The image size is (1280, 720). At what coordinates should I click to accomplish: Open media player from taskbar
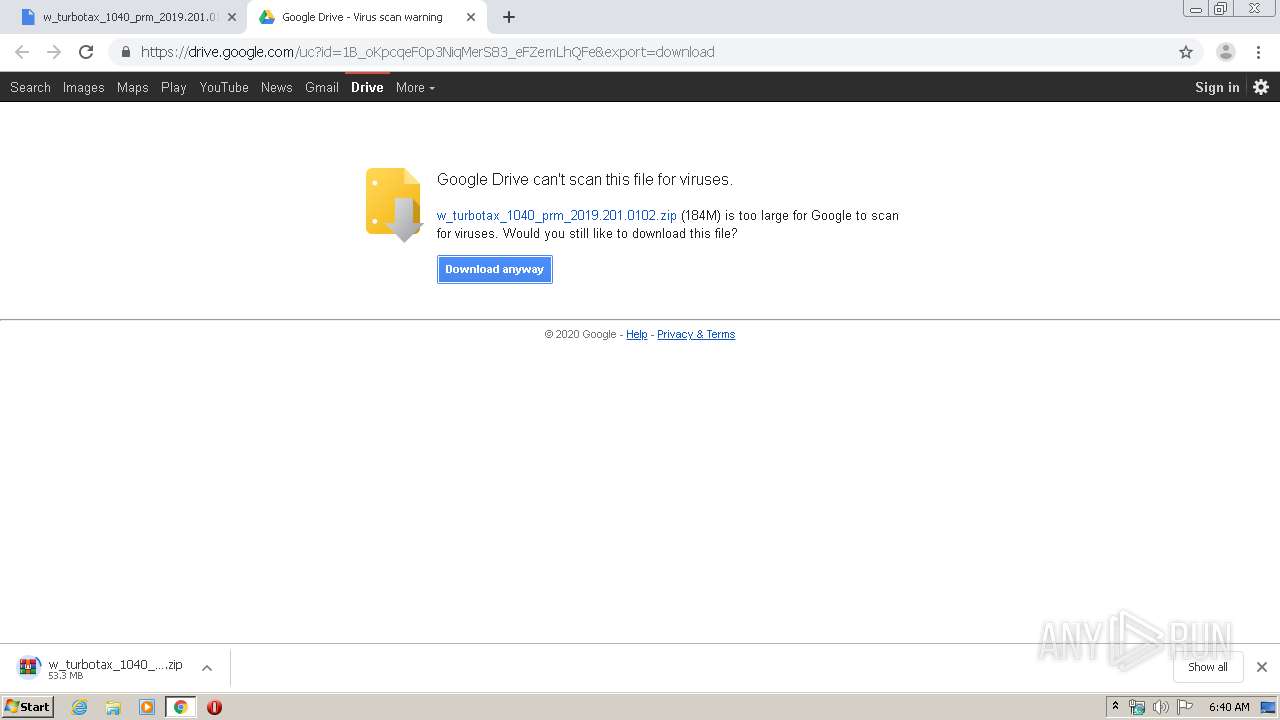147,707
